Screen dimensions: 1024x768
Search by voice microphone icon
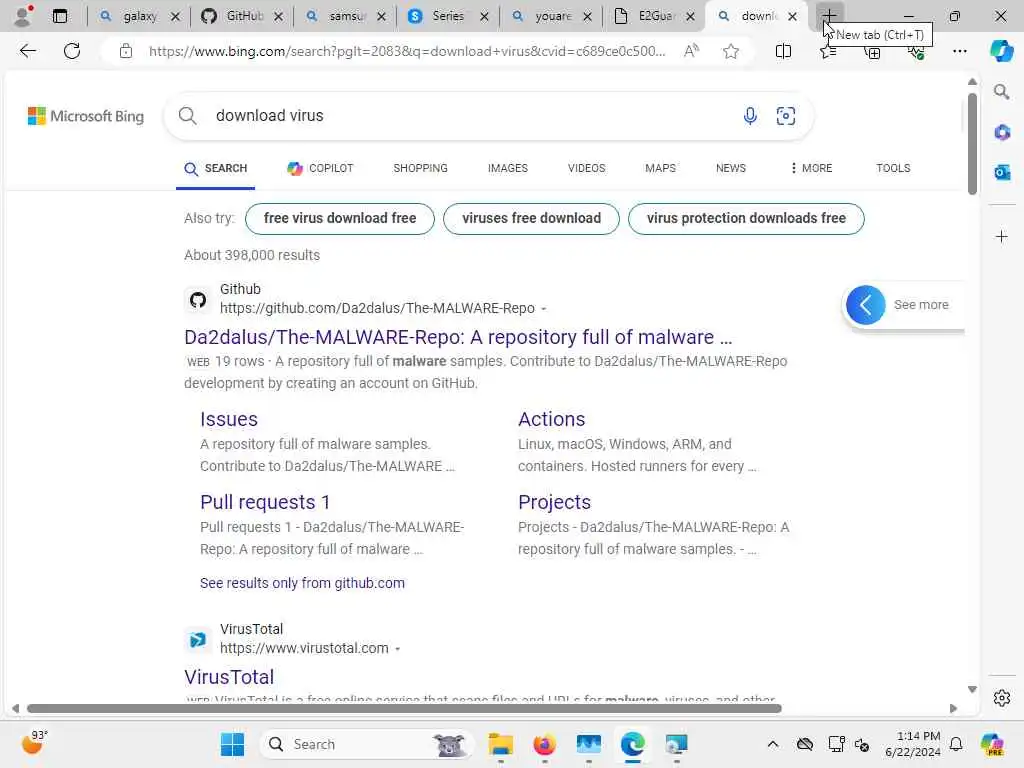click(750, 116)
